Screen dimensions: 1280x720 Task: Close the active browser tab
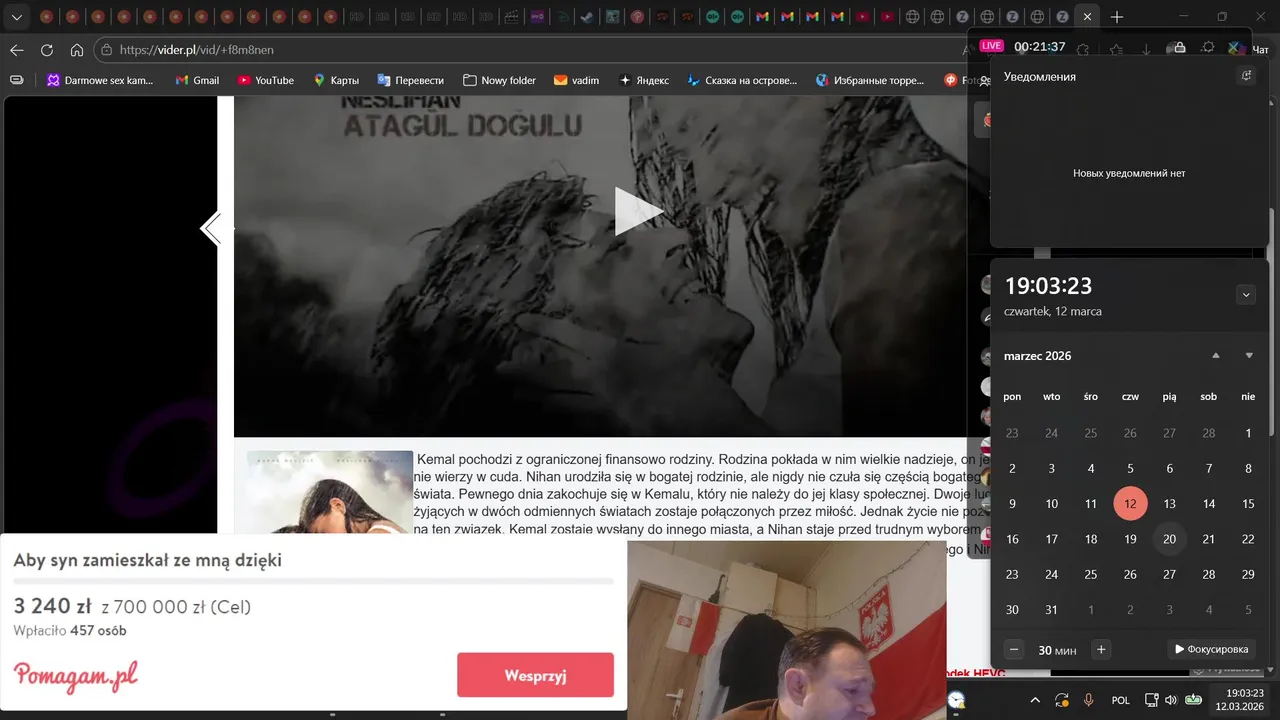coord(1087,17)
